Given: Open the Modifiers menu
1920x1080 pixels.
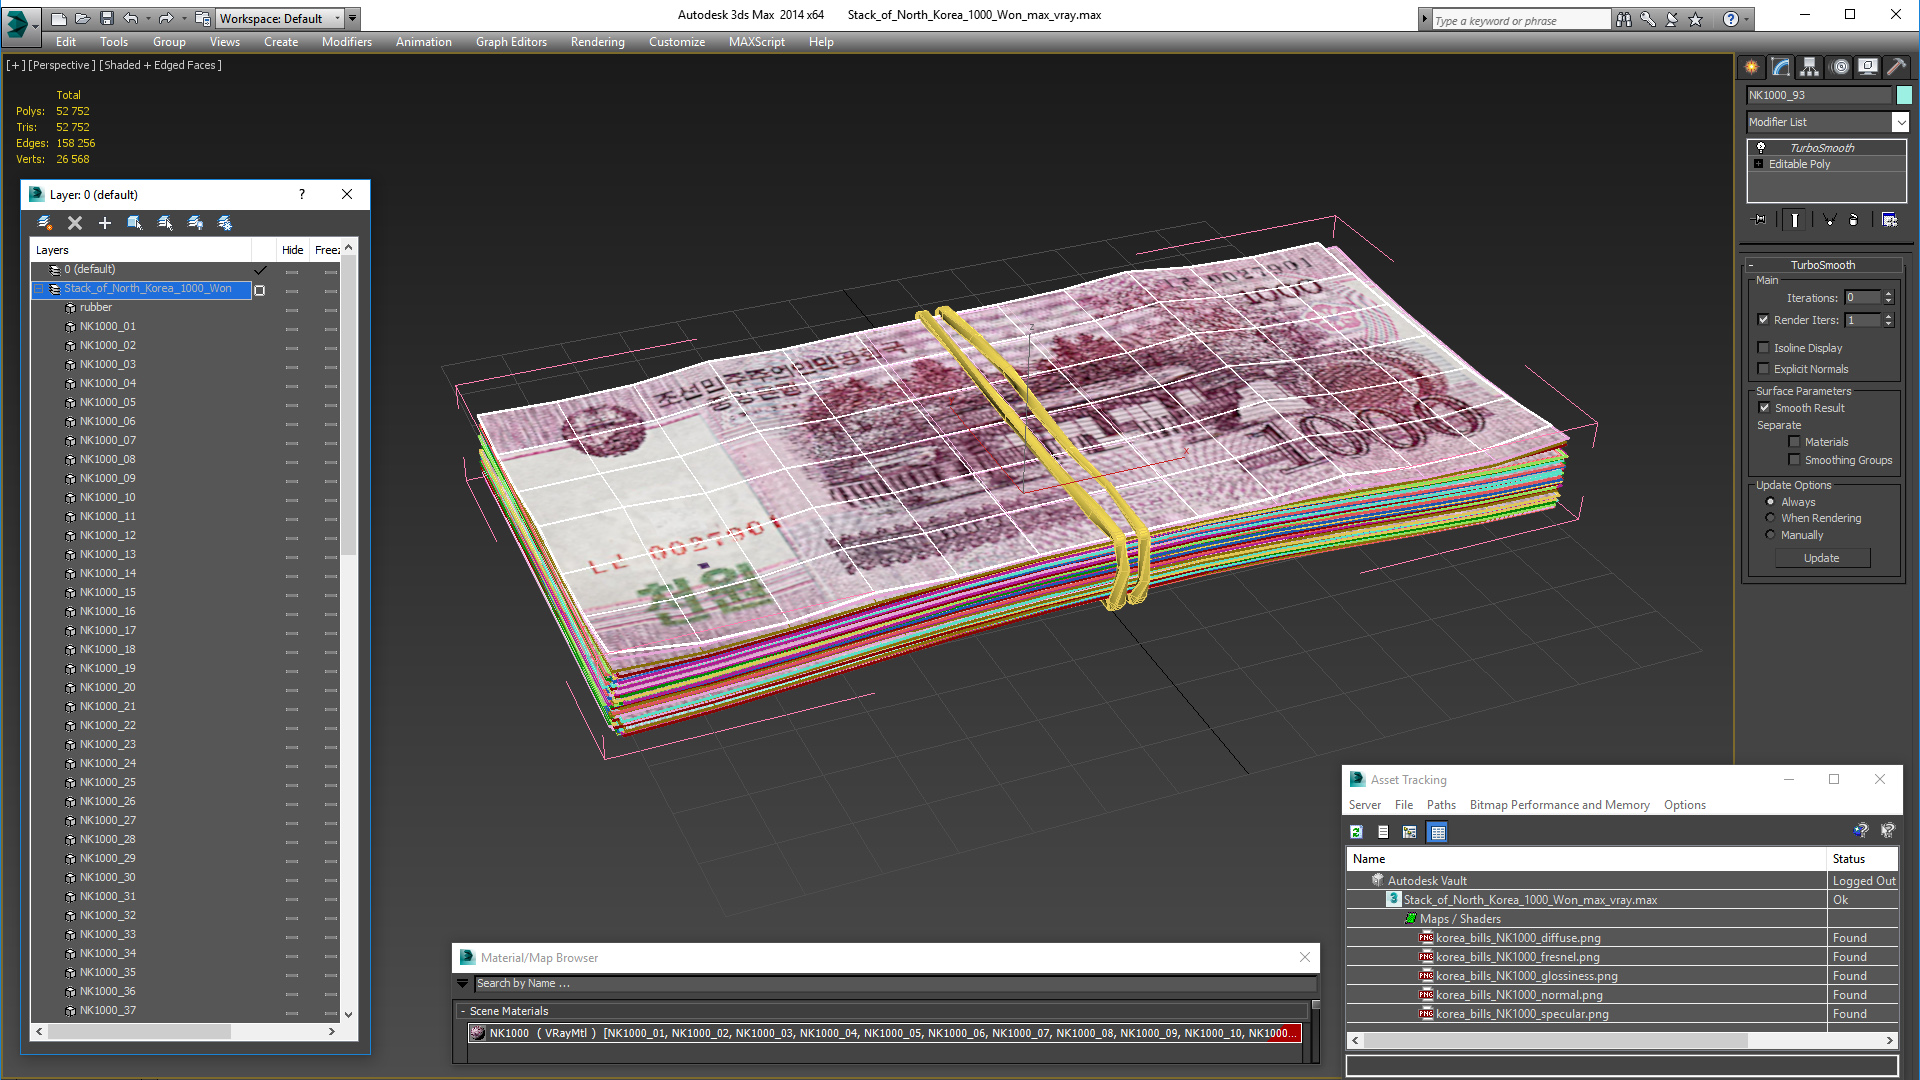Looking at the screenshot, I should pos(347,42).
